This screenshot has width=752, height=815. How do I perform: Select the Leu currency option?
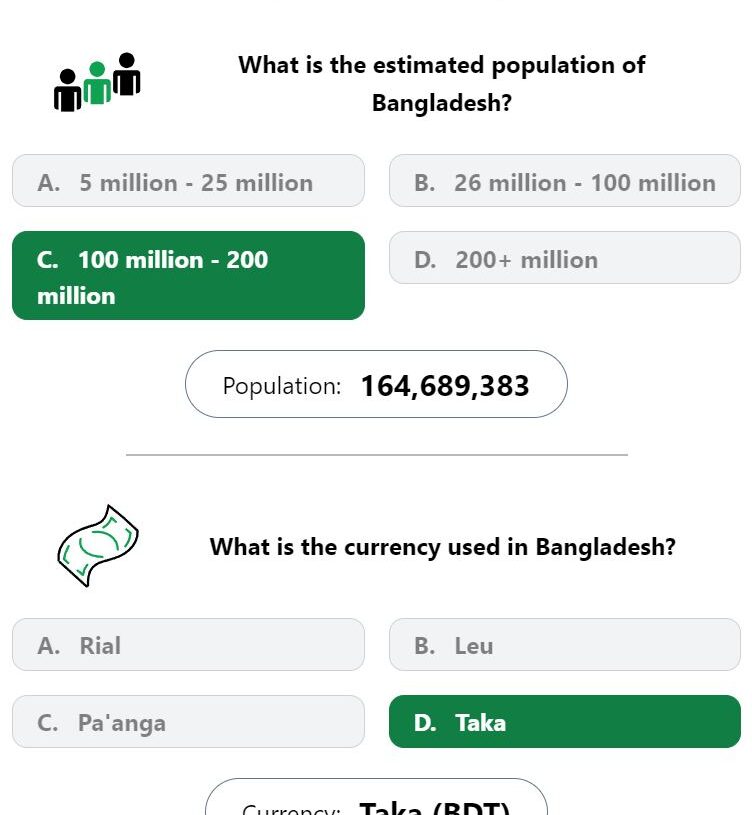tap(564, 645)
